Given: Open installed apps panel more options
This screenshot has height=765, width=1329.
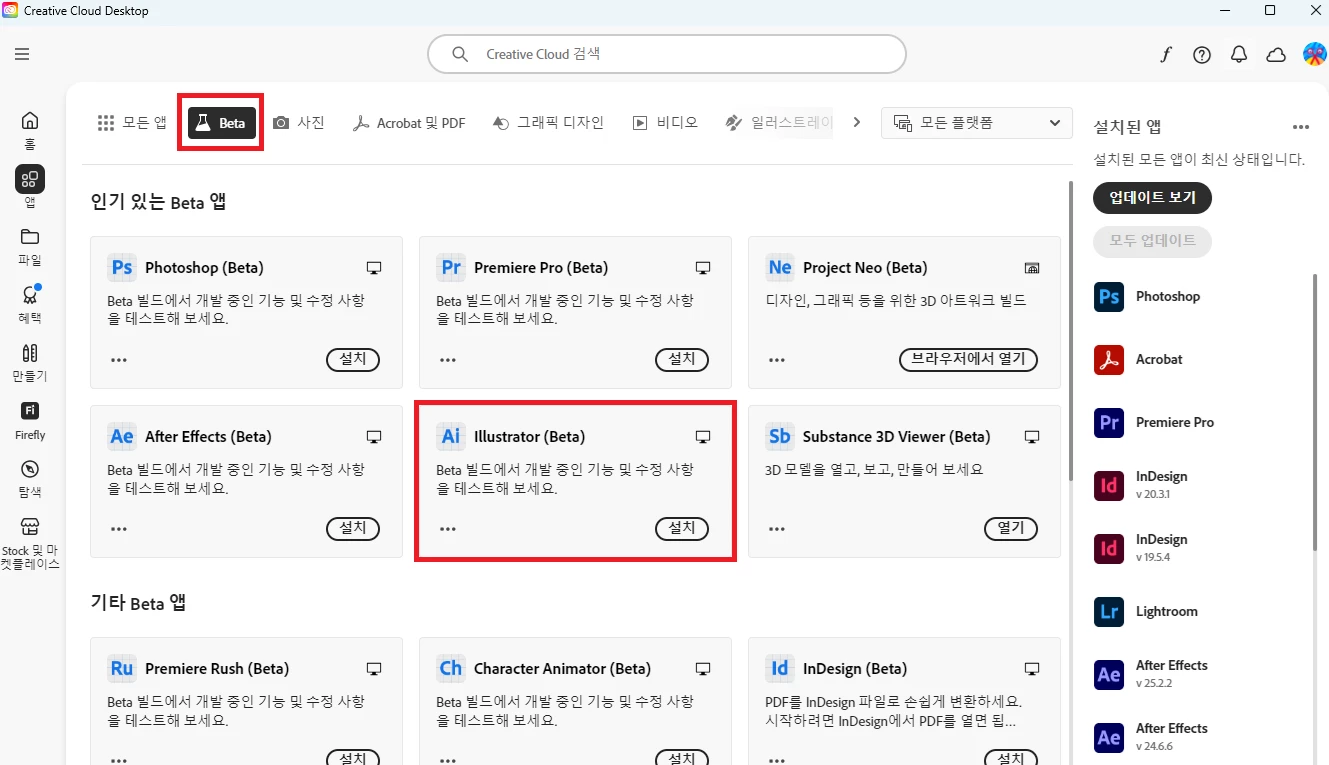Looking at the screenshot, I should (1301, 127).
